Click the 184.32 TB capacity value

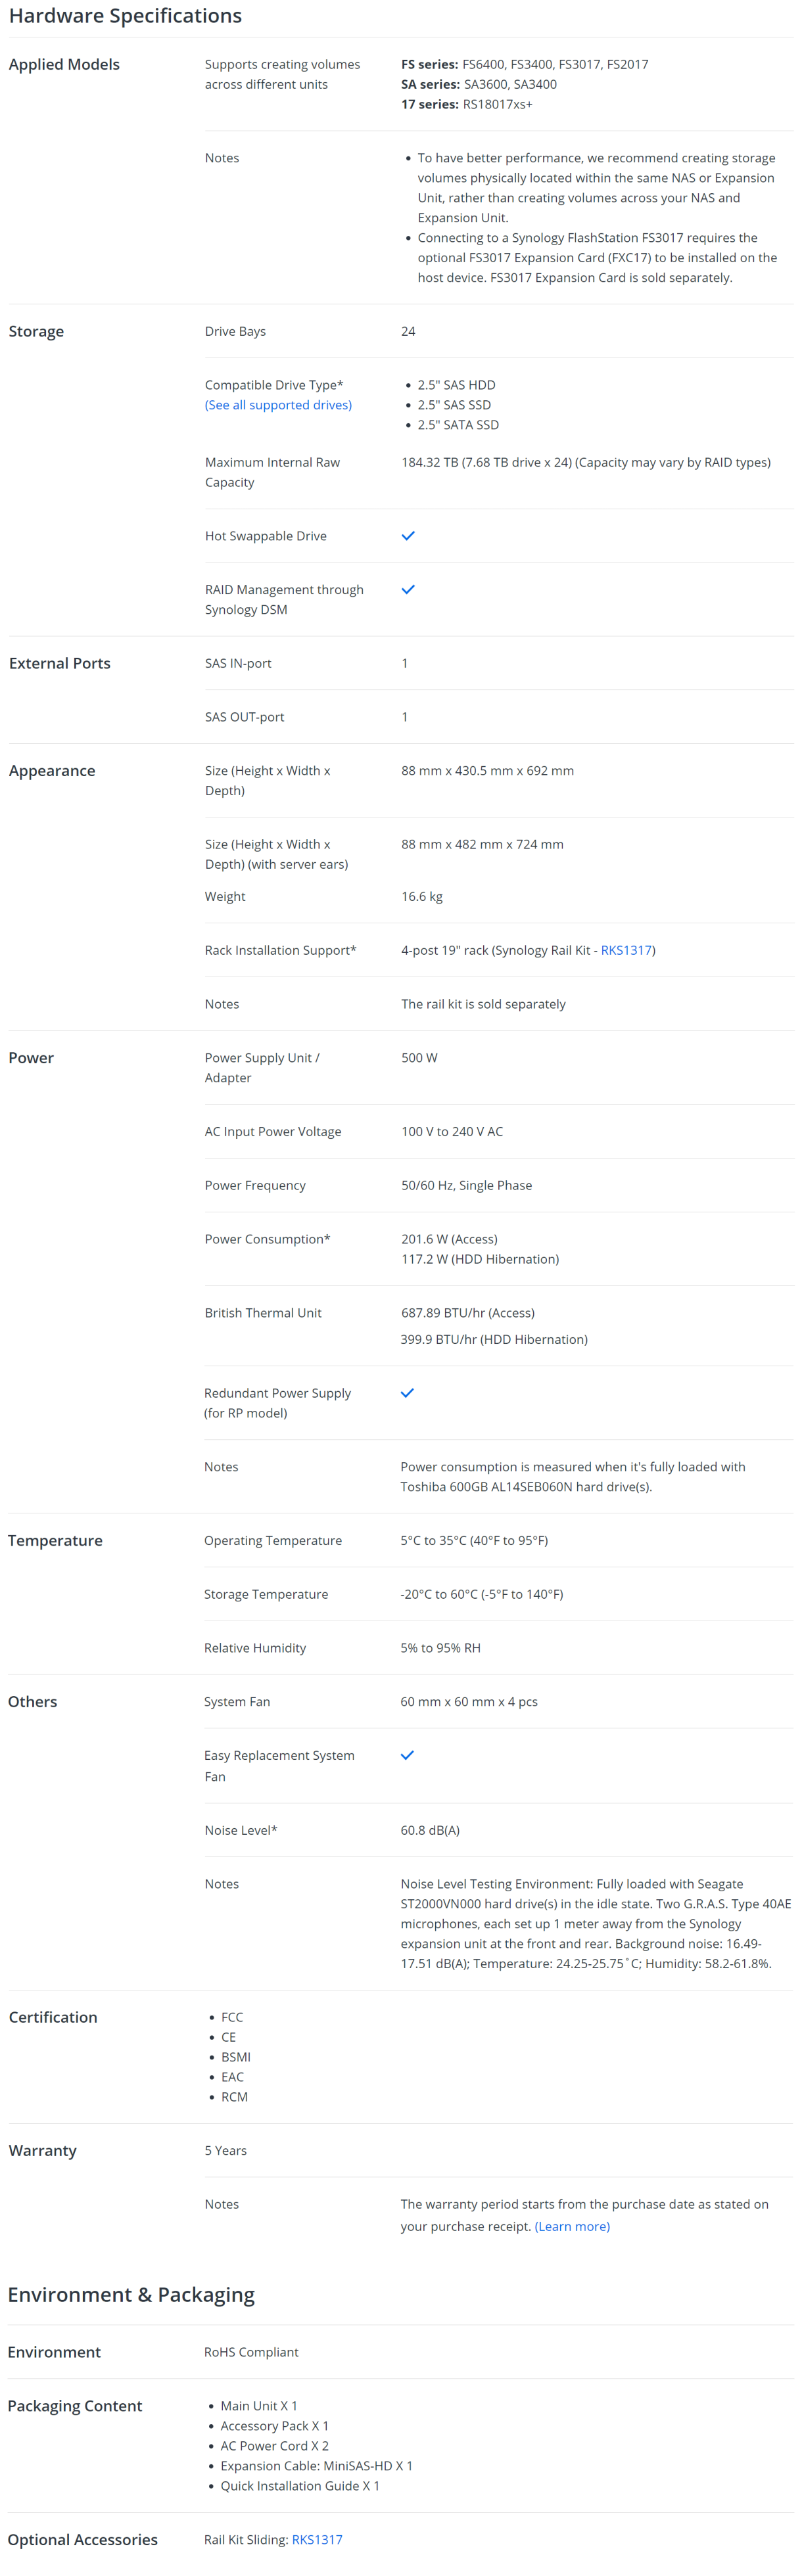click(x=586, y=462)
